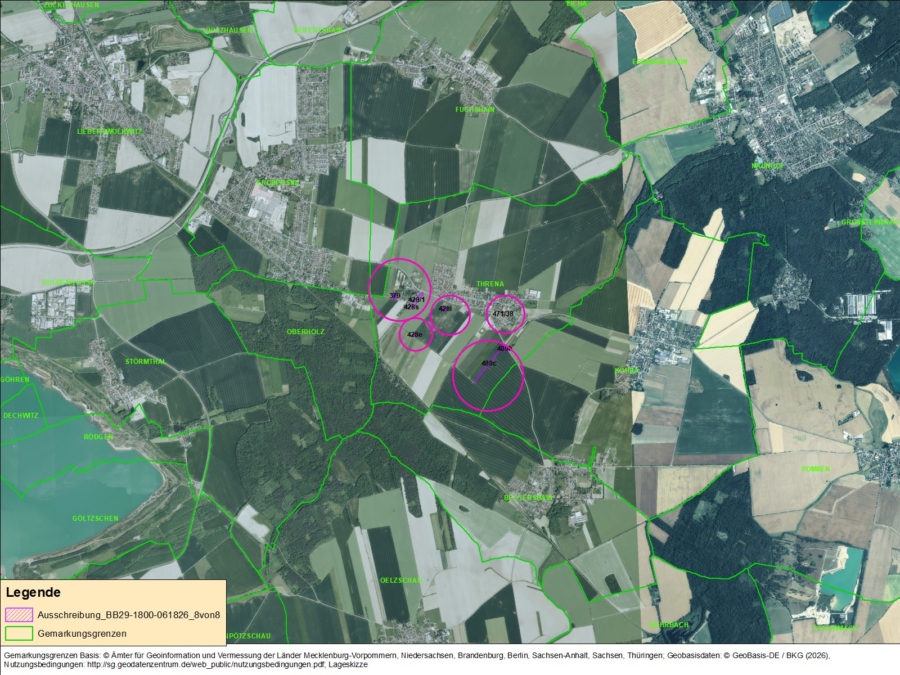Click parcel label 428/1 on map
900x675 pixels.
(x=416, y=300)
